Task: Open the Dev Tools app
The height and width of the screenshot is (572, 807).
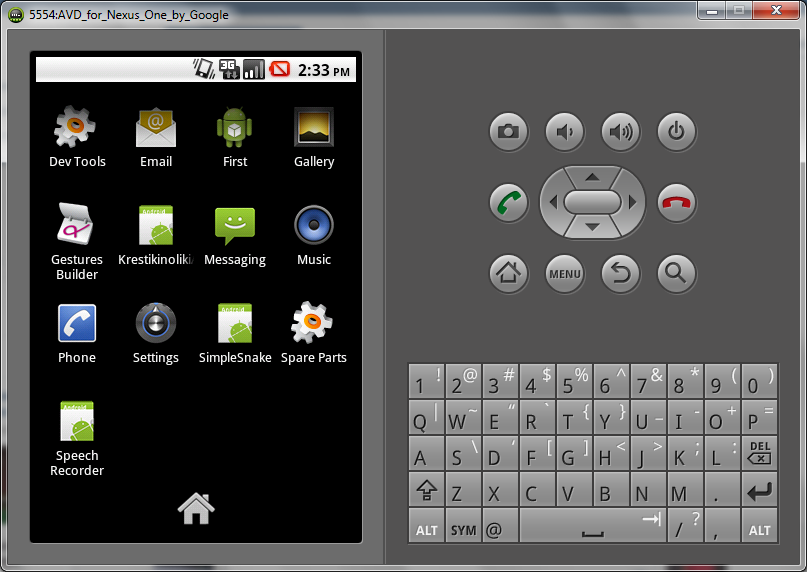Action: tap(77, 137)
